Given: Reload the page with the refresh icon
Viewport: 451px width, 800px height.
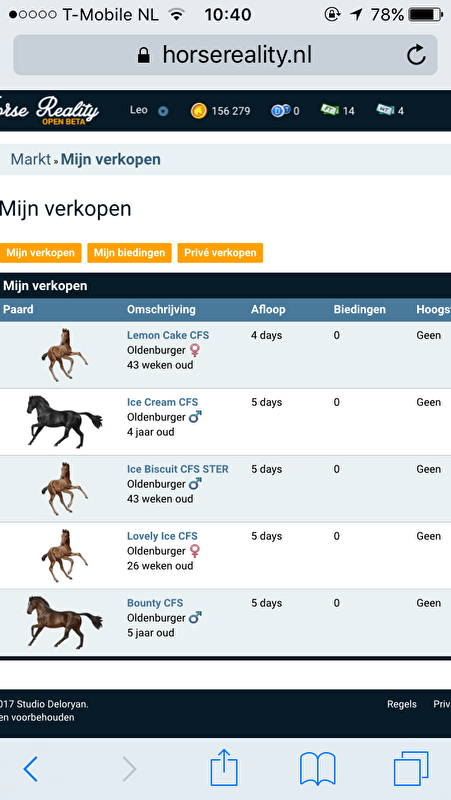Looking at the screenshot, I should 416,55.
